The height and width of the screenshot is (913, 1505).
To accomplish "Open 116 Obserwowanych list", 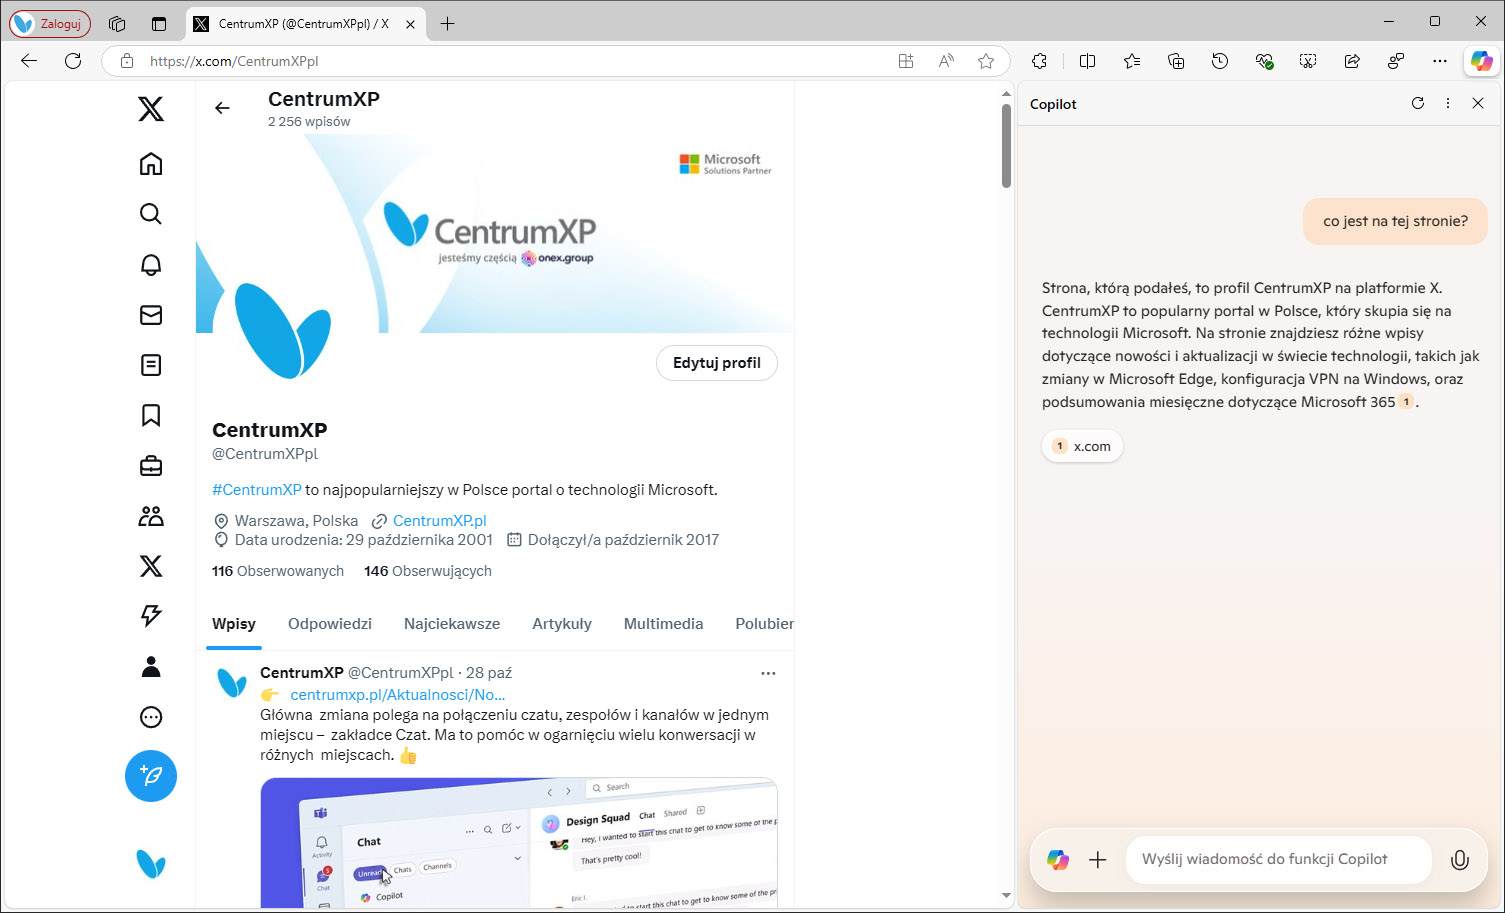I will tap(278, 571).
